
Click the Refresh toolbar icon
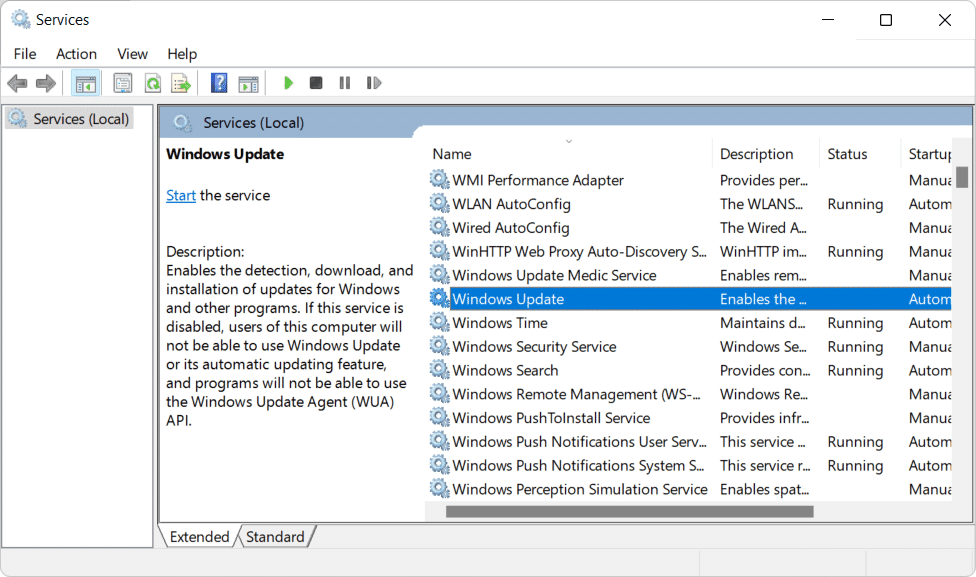point(152,83)
